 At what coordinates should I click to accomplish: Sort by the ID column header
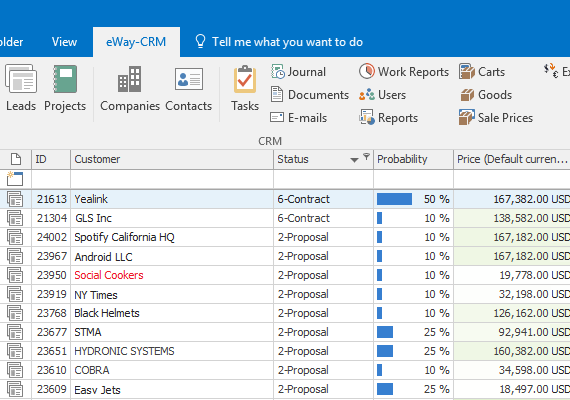[x=51, y=159]
